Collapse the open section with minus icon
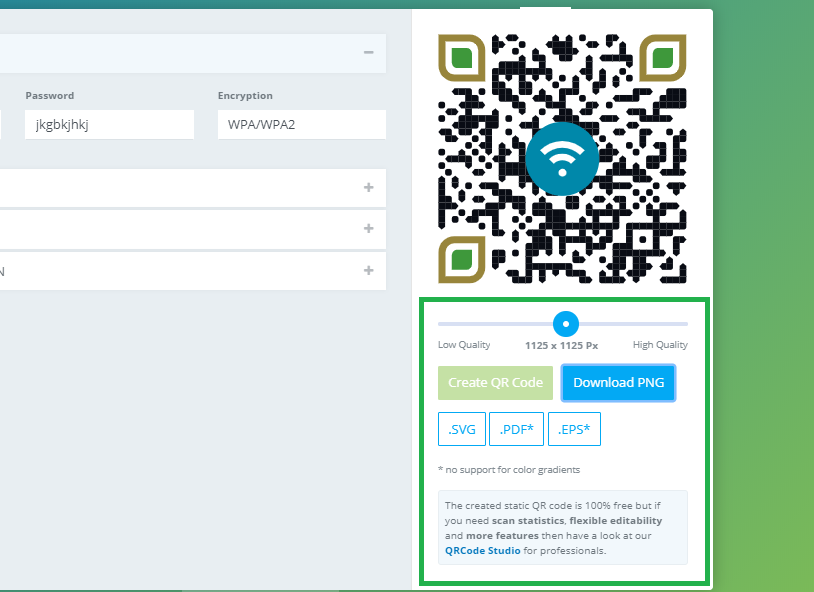Screen dimensions: 814x592 point(369,52)
